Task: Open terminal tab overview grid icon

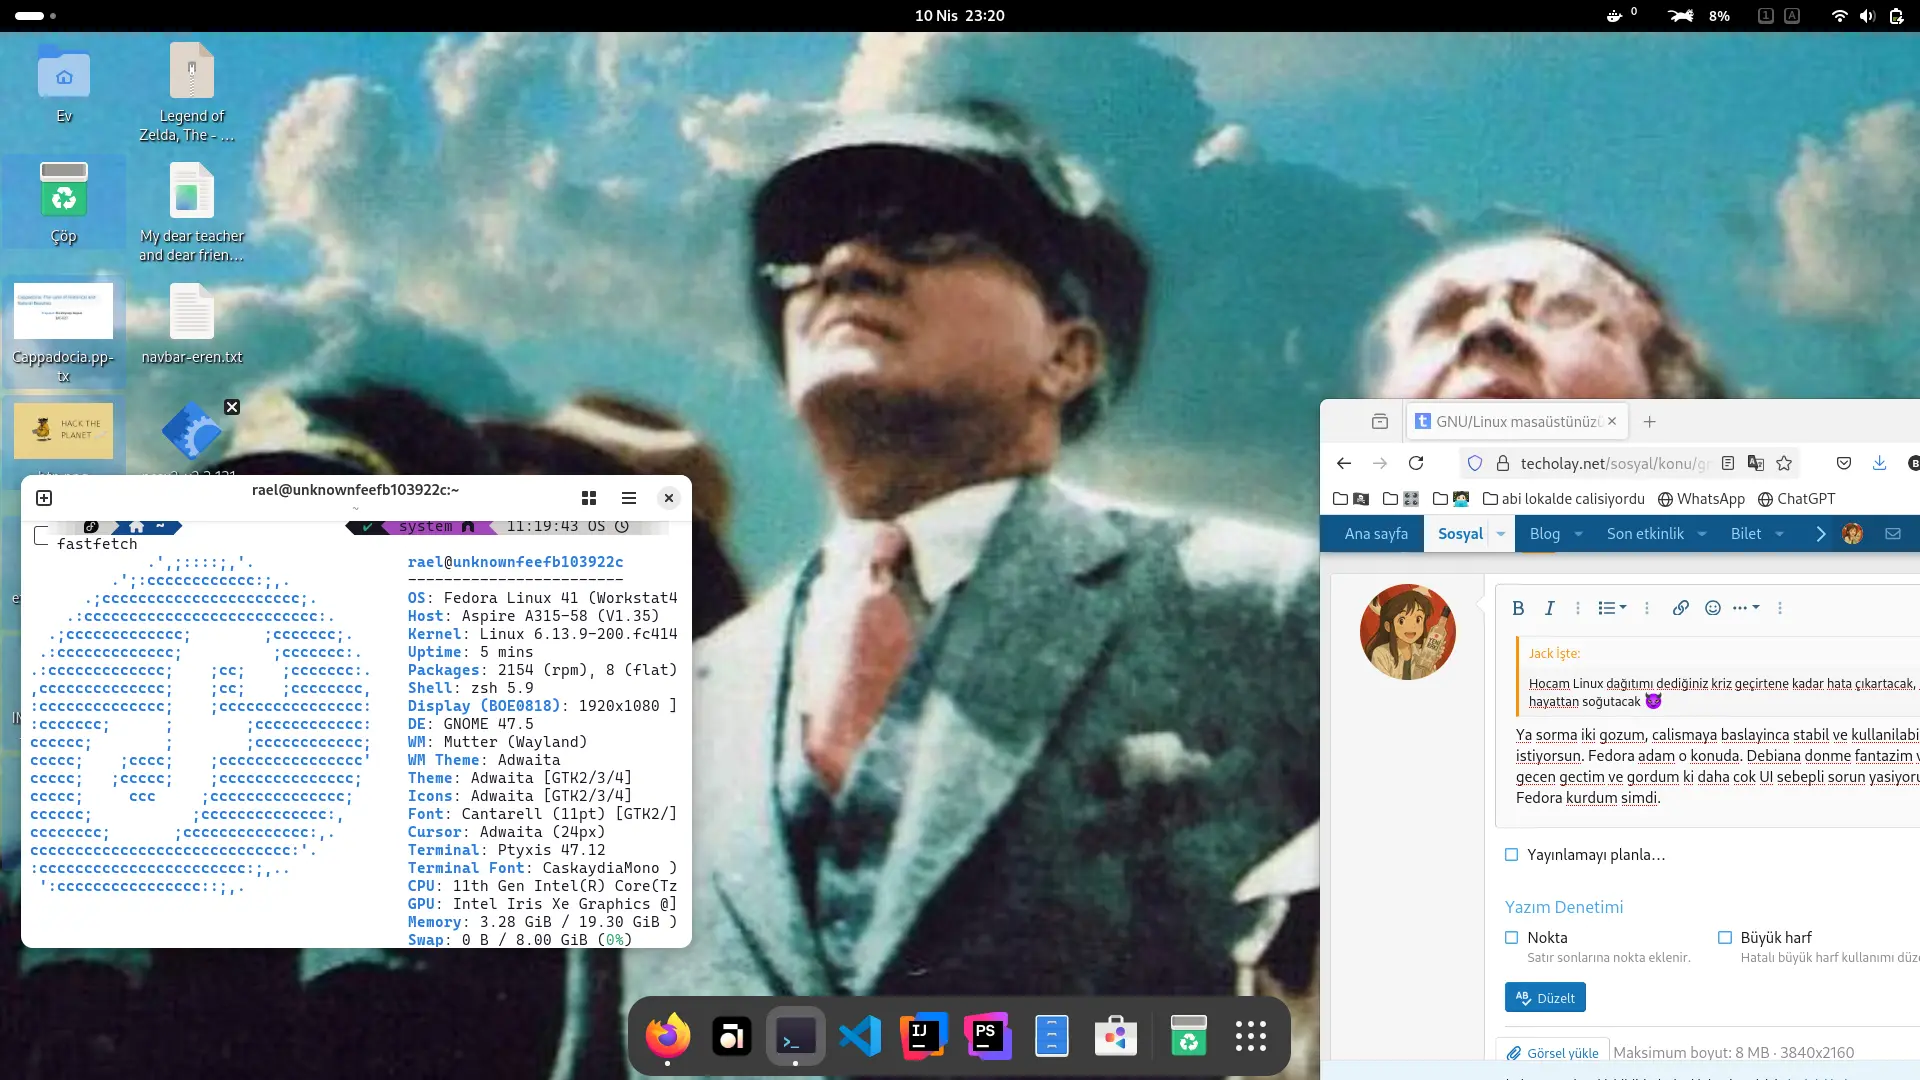Action: [x=589, y=498]
